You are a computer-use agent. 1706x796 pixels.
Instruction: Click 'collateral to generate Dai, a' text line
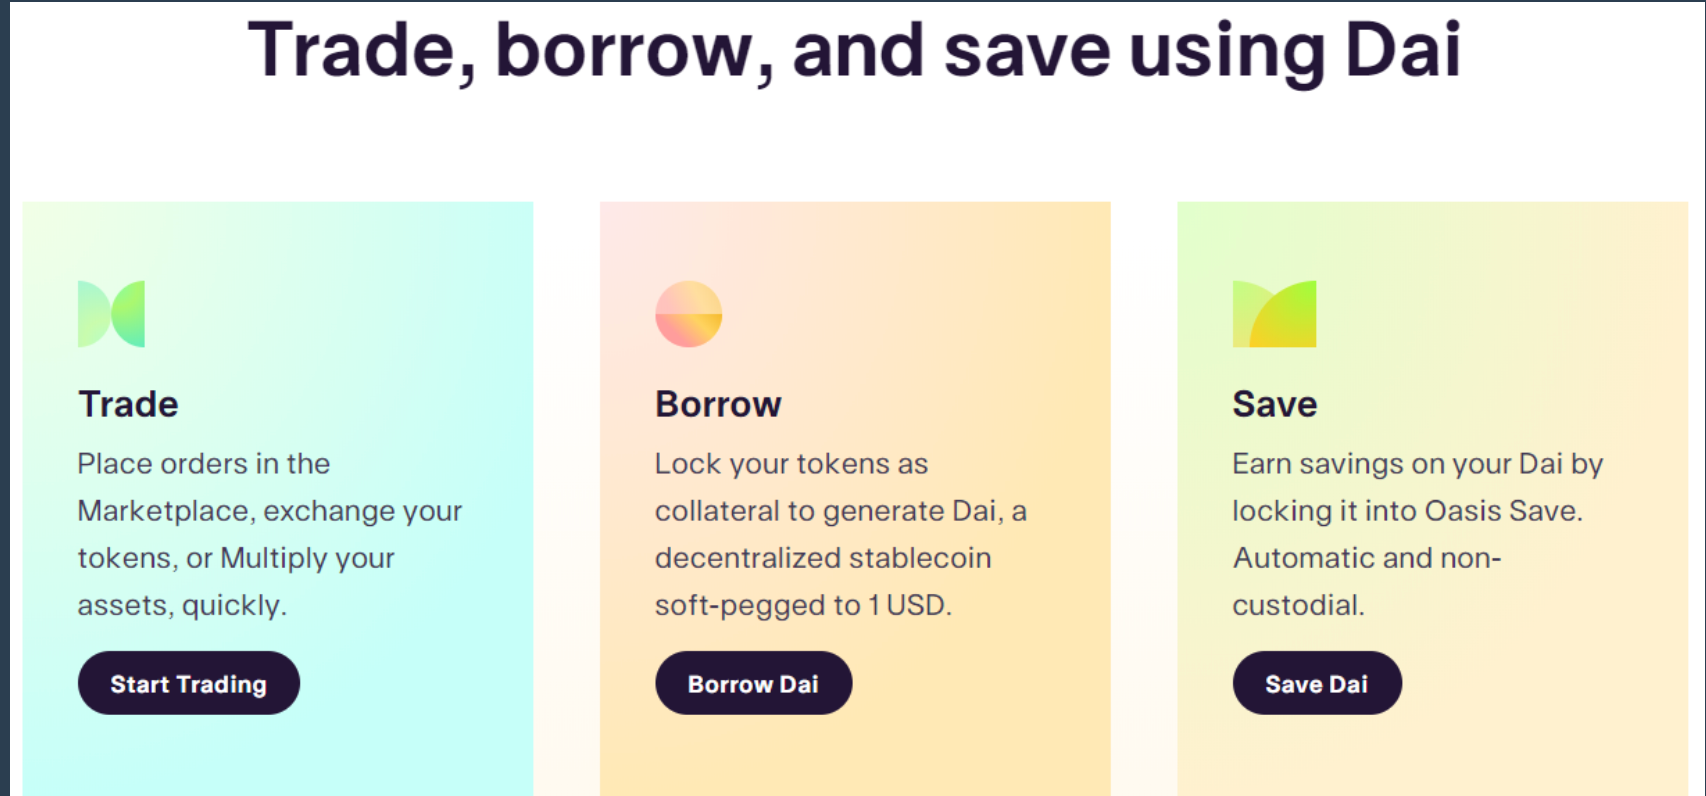840,511
